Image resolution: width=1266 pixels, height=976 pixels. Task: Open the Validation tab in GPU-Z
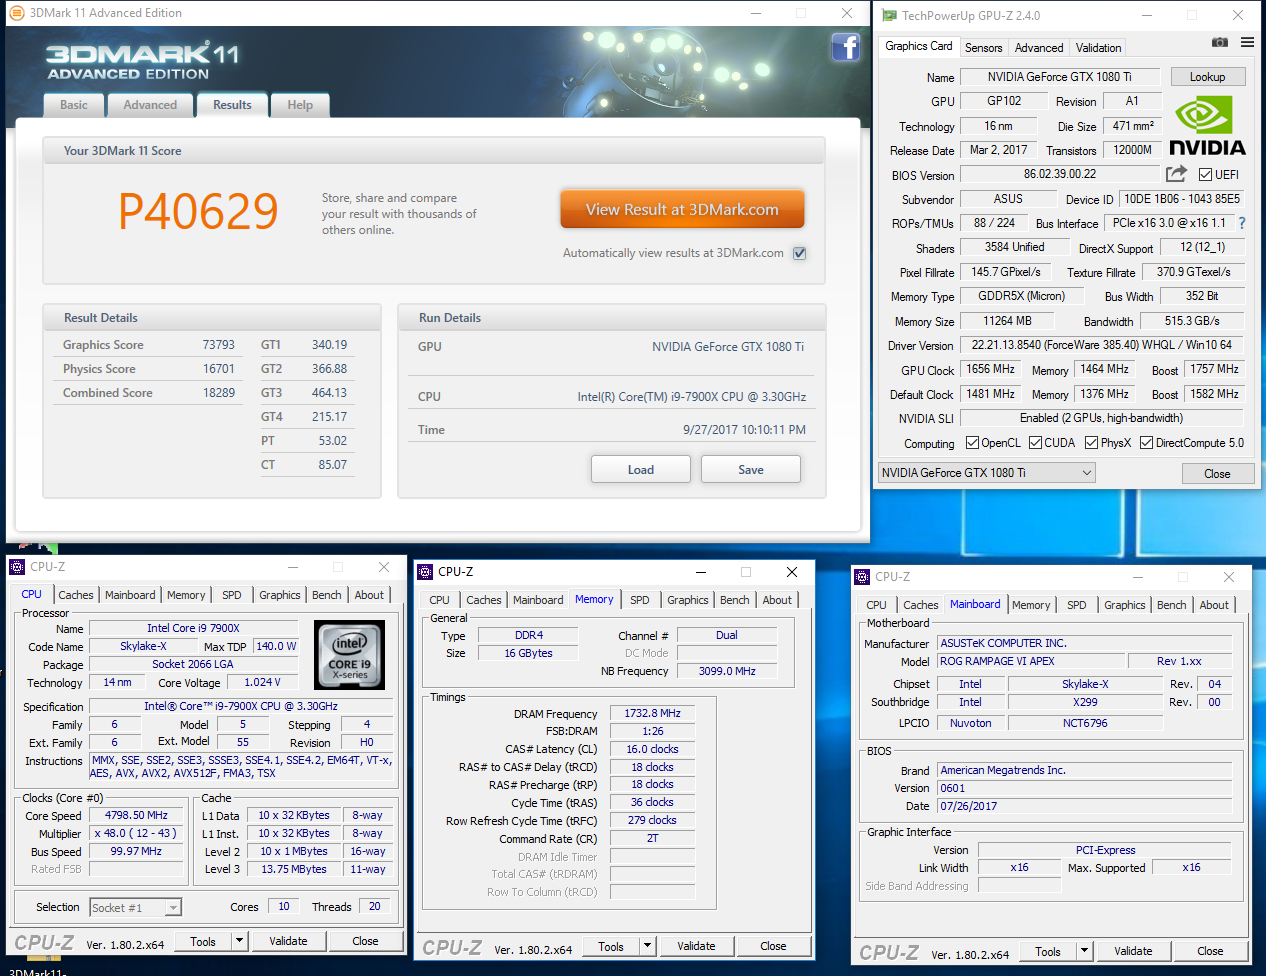[x=1098, y=48]
